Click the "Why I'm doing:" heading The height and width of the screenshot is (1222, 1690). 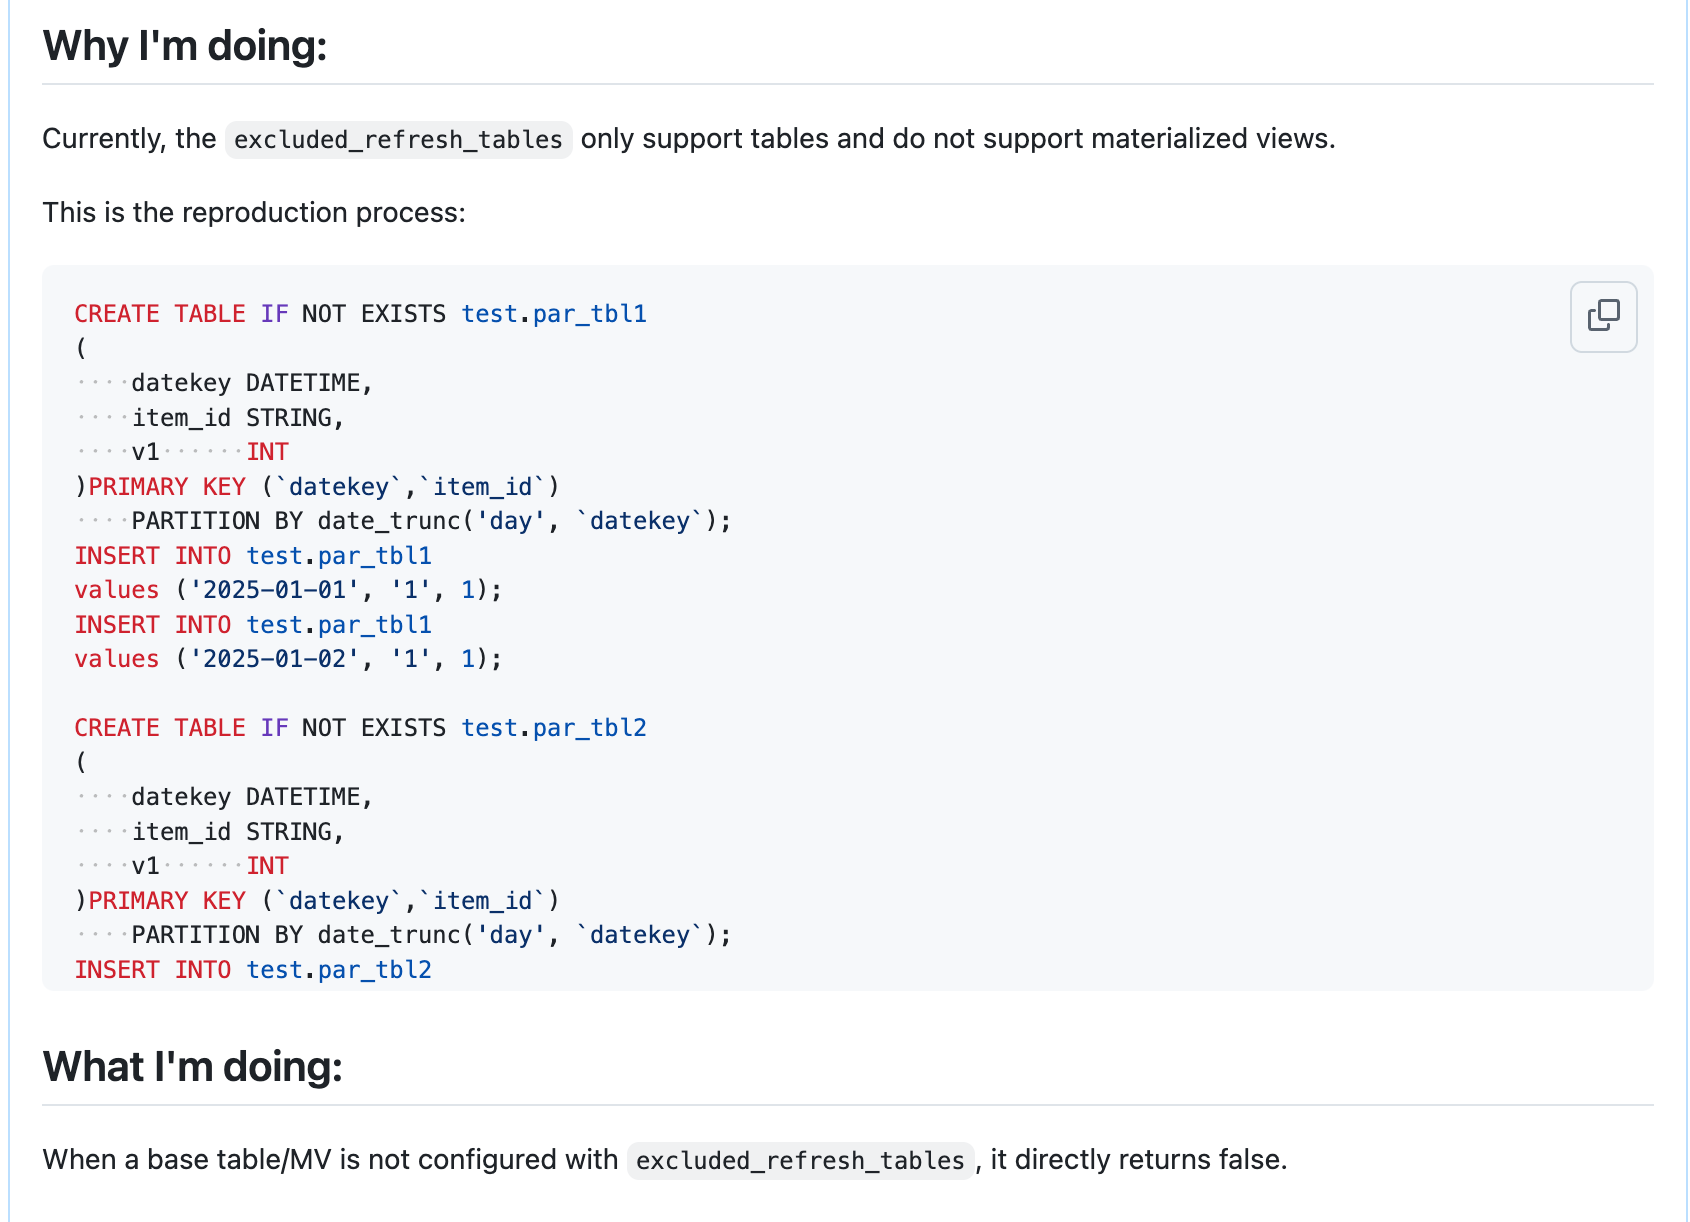[185, 46]
